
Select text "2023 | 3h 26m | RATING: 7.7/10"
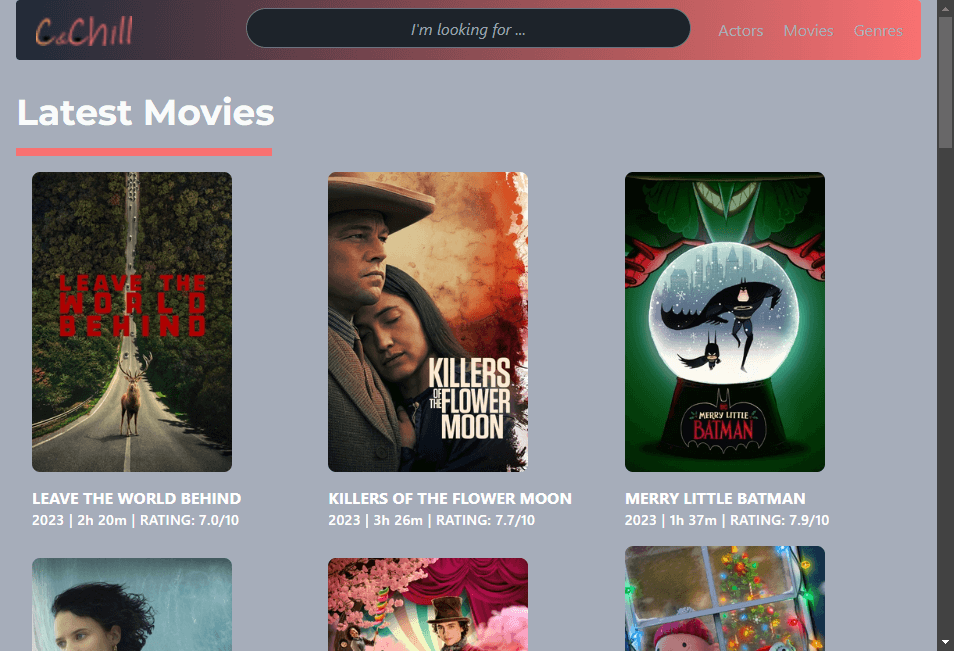tap(432, 520)
